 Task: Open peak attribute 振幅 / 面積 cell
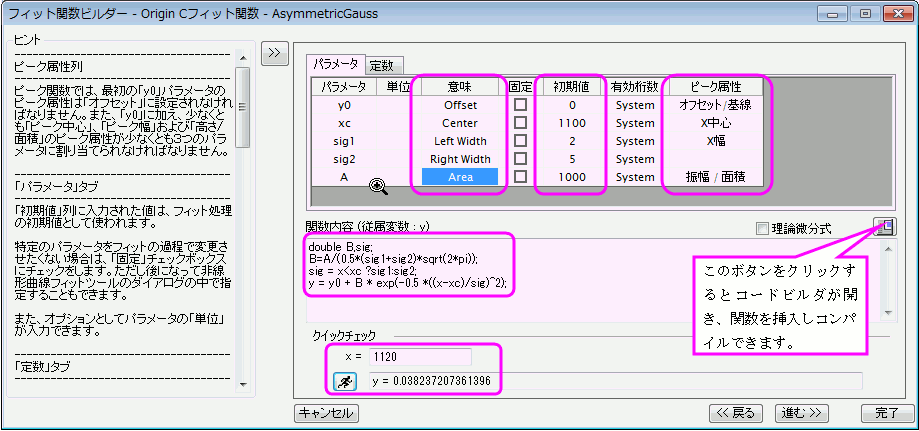(715, 177)
